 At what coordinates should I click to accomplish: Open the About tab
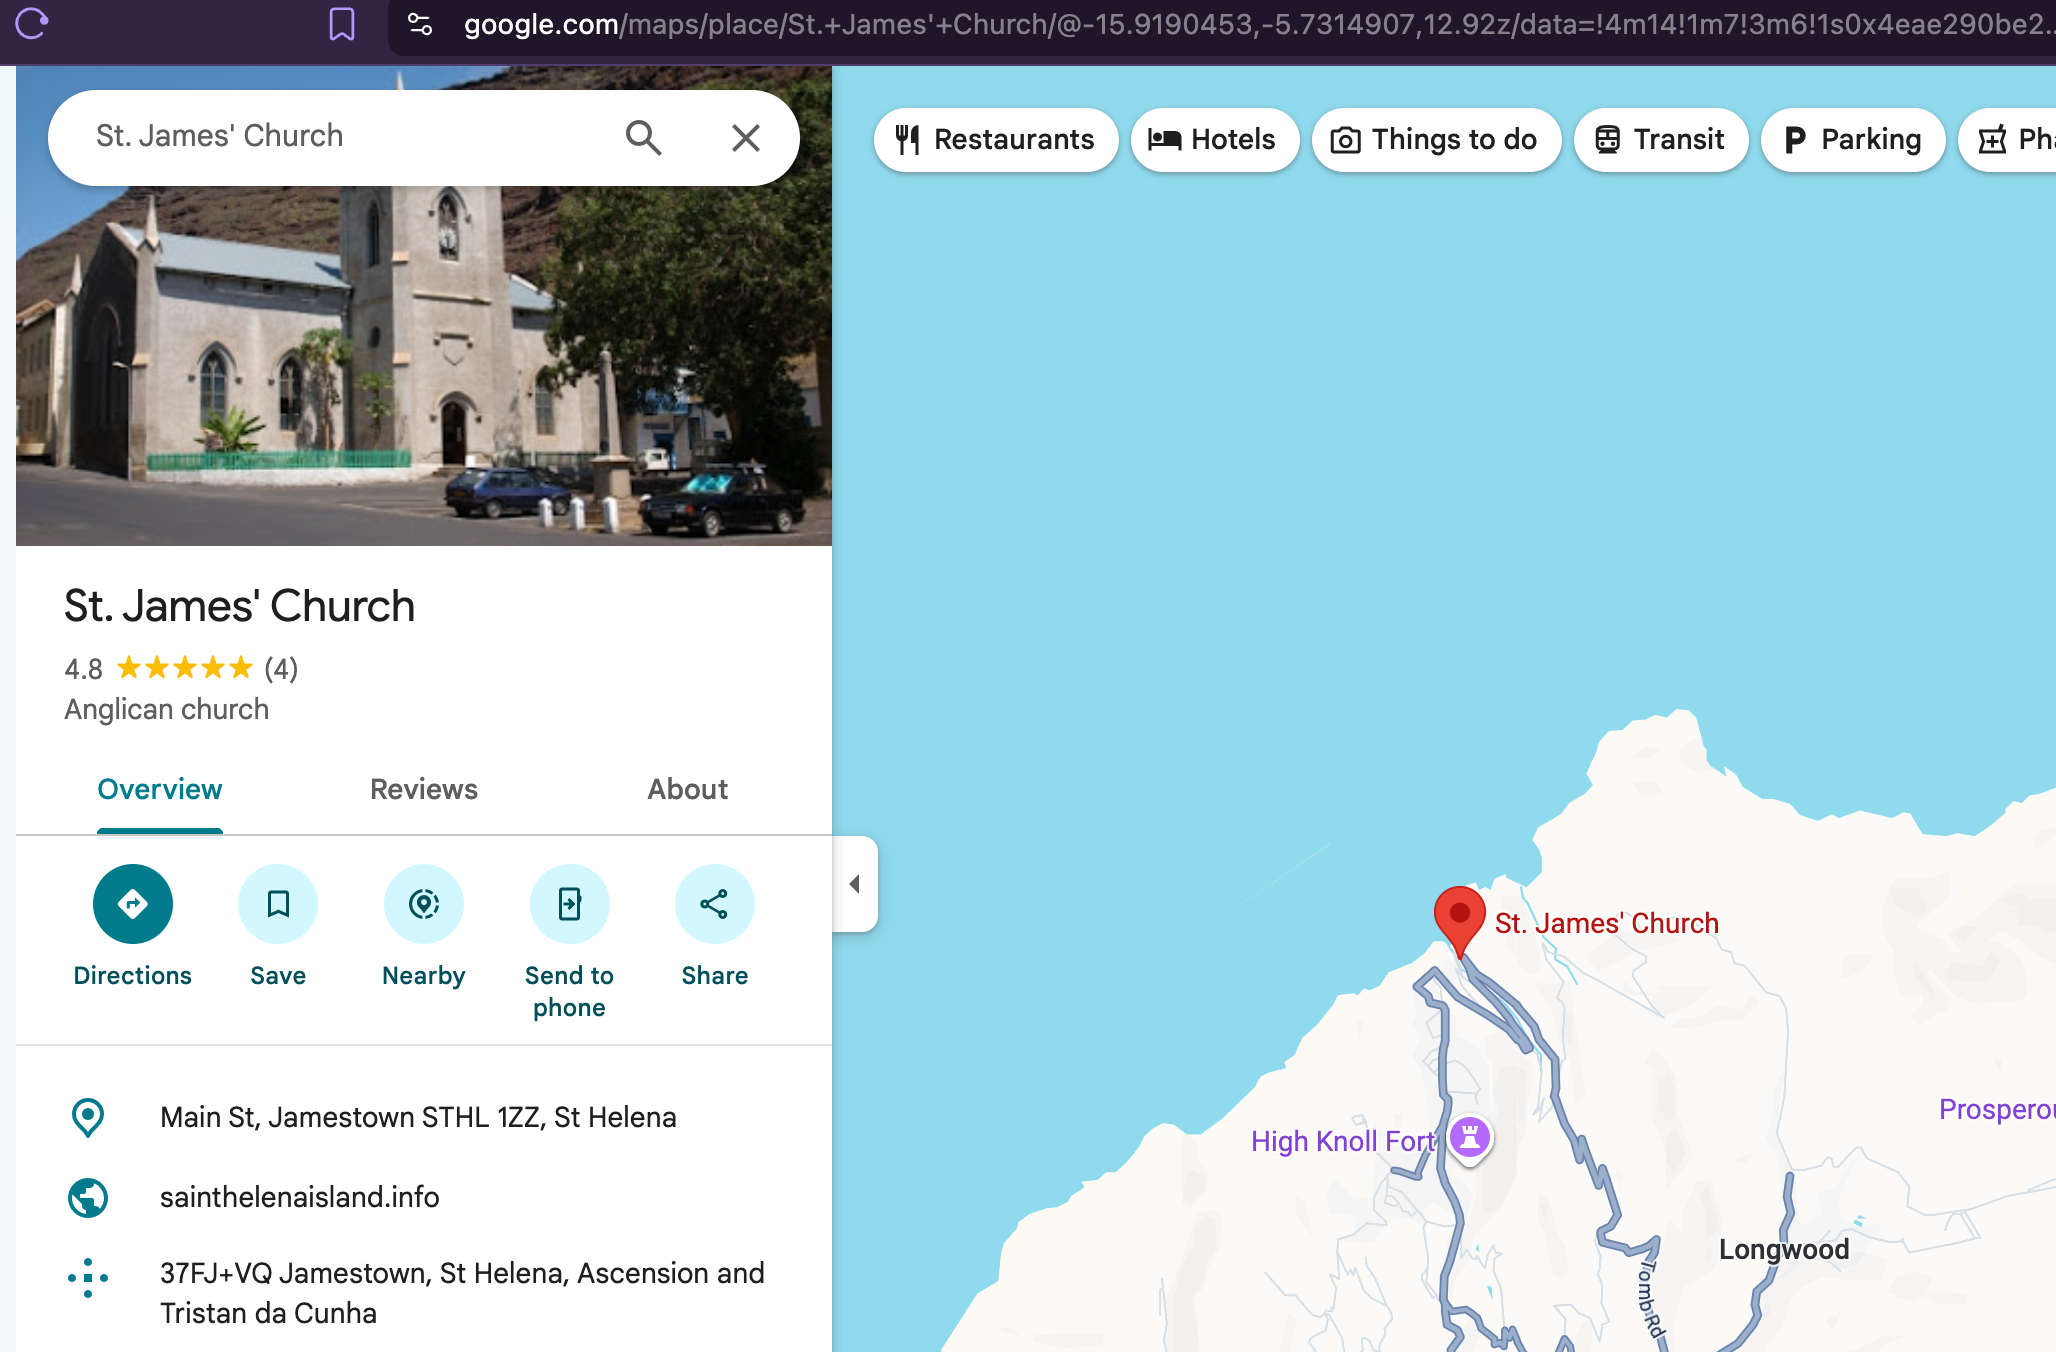[688, 789]
